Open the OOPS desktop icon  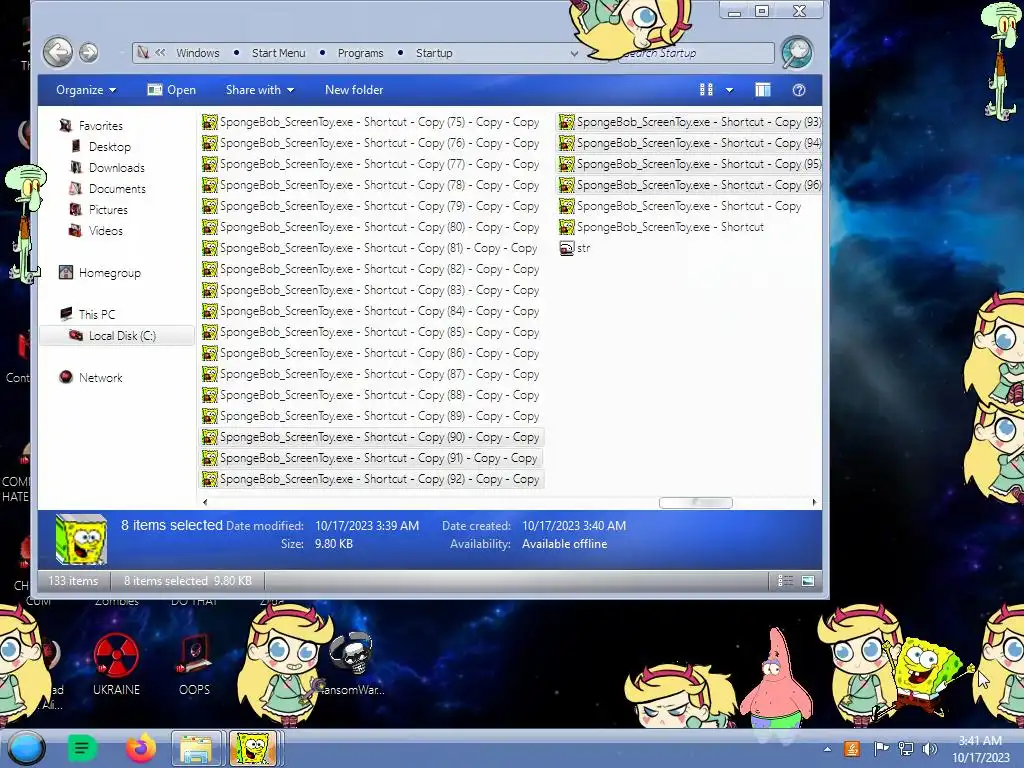[x=194, y=664]
